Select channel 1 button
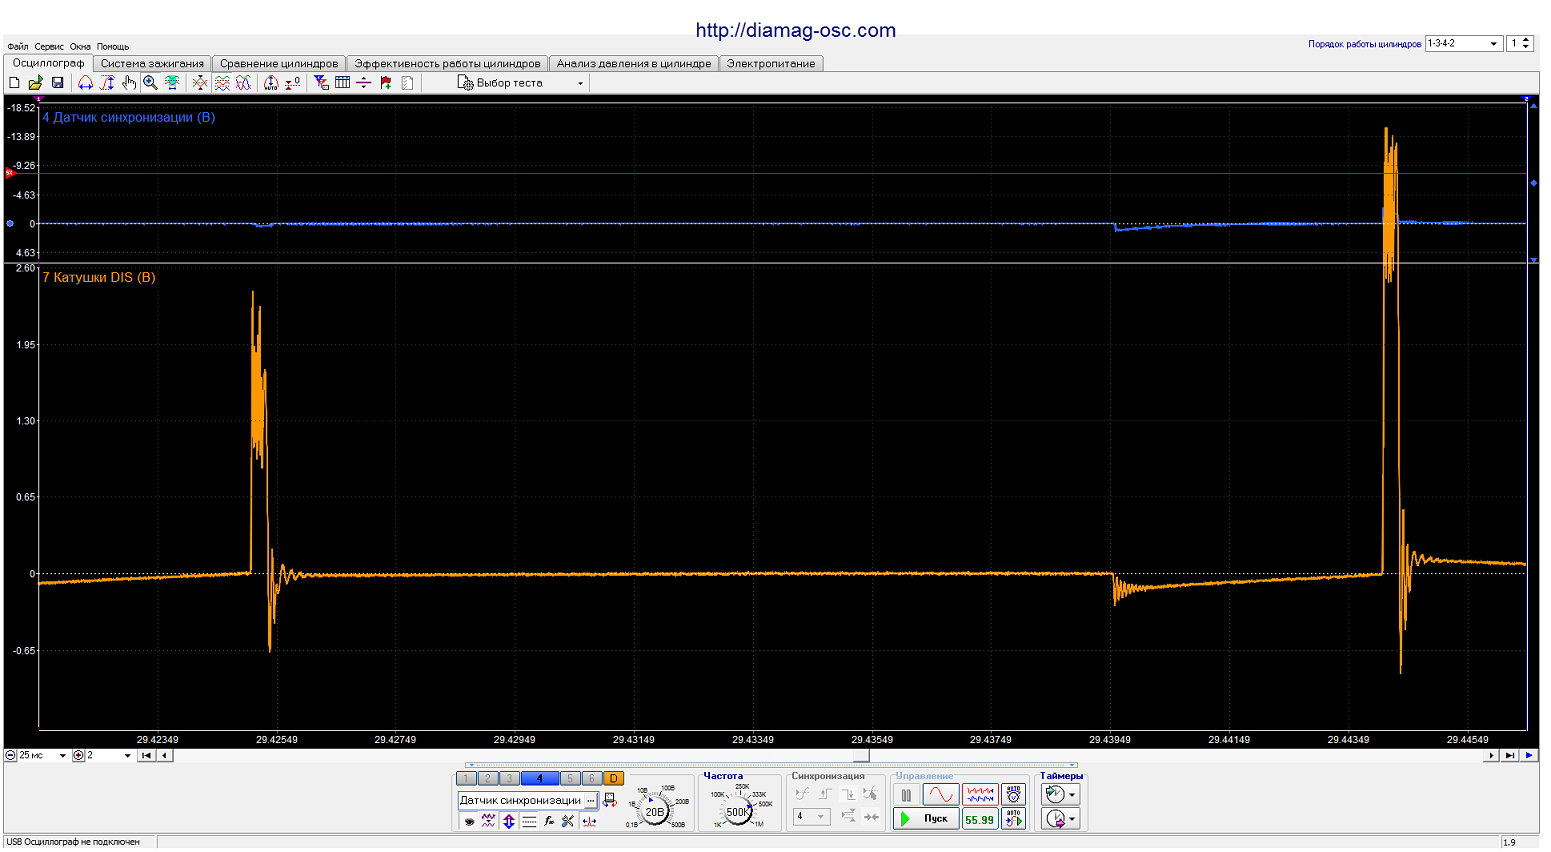The height and width of the screenshot is (852, 1551). tap(466, 778)
